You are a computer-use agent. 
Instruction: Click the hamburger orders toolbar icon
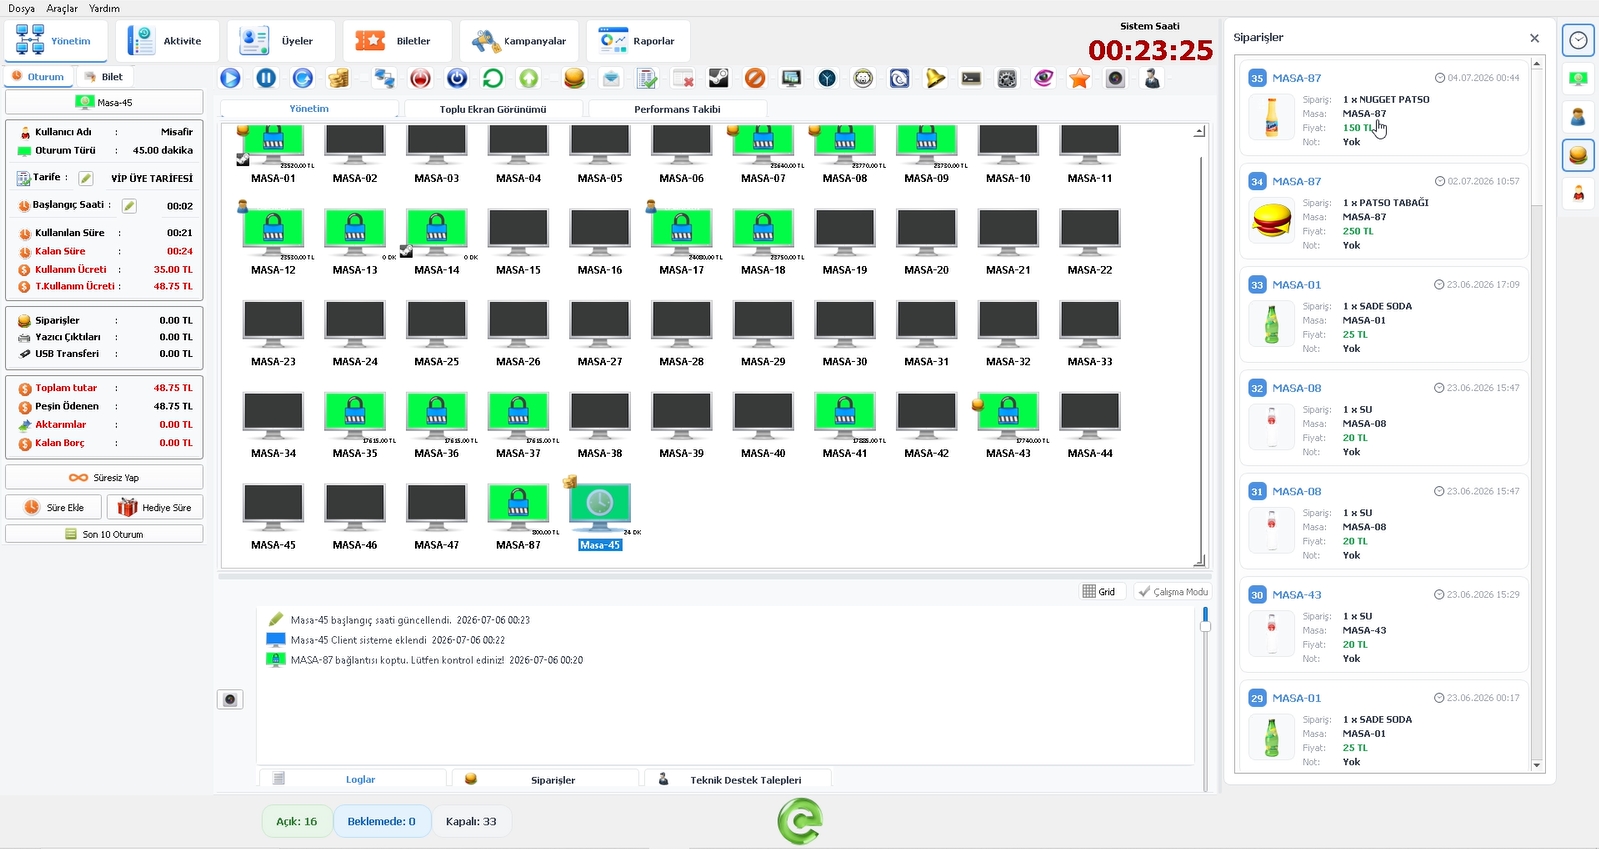[x=574, y=78]
